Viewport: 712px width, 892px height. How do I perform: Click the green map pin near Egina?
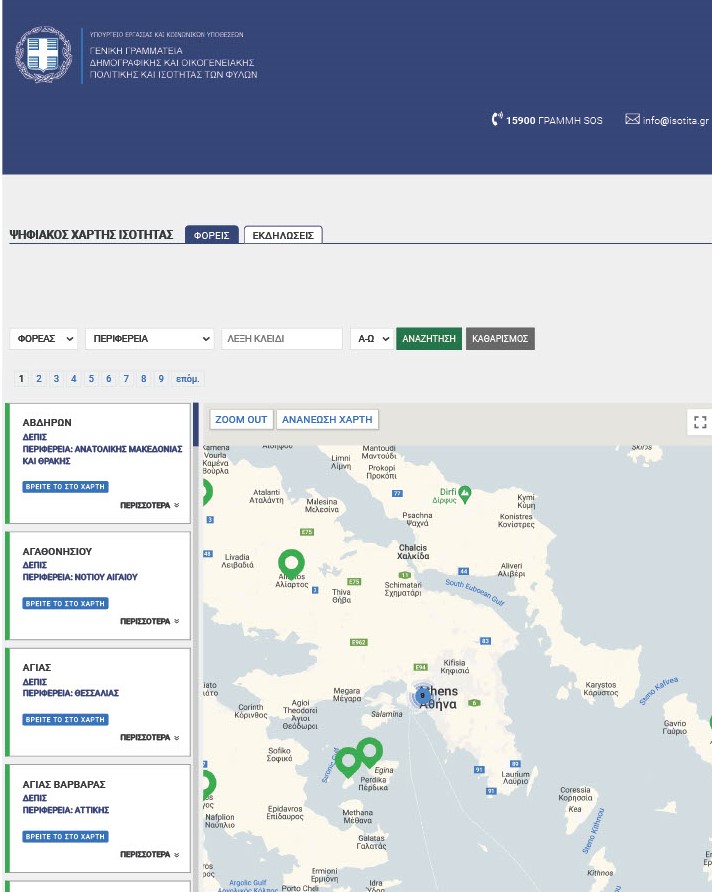(370, 751)
